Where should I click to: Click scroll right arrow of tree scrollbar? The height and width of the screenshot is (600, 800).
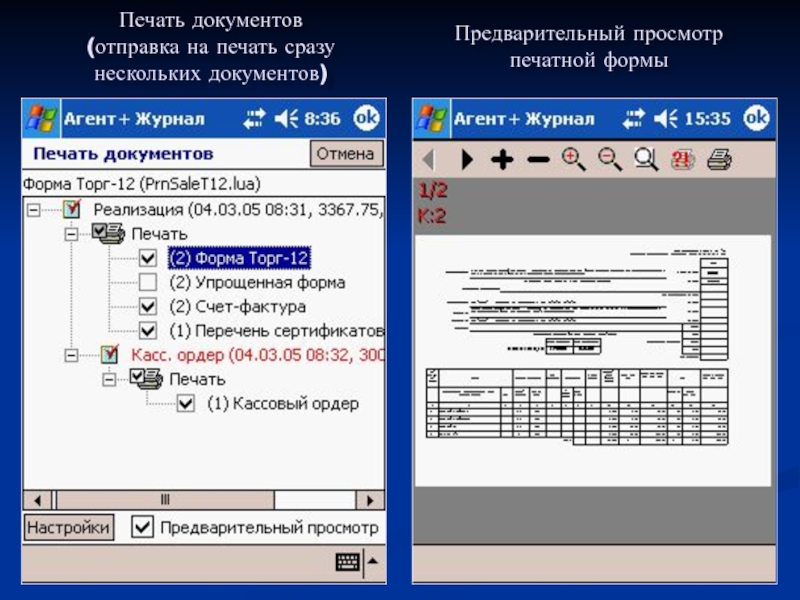(x=370, y=500)
